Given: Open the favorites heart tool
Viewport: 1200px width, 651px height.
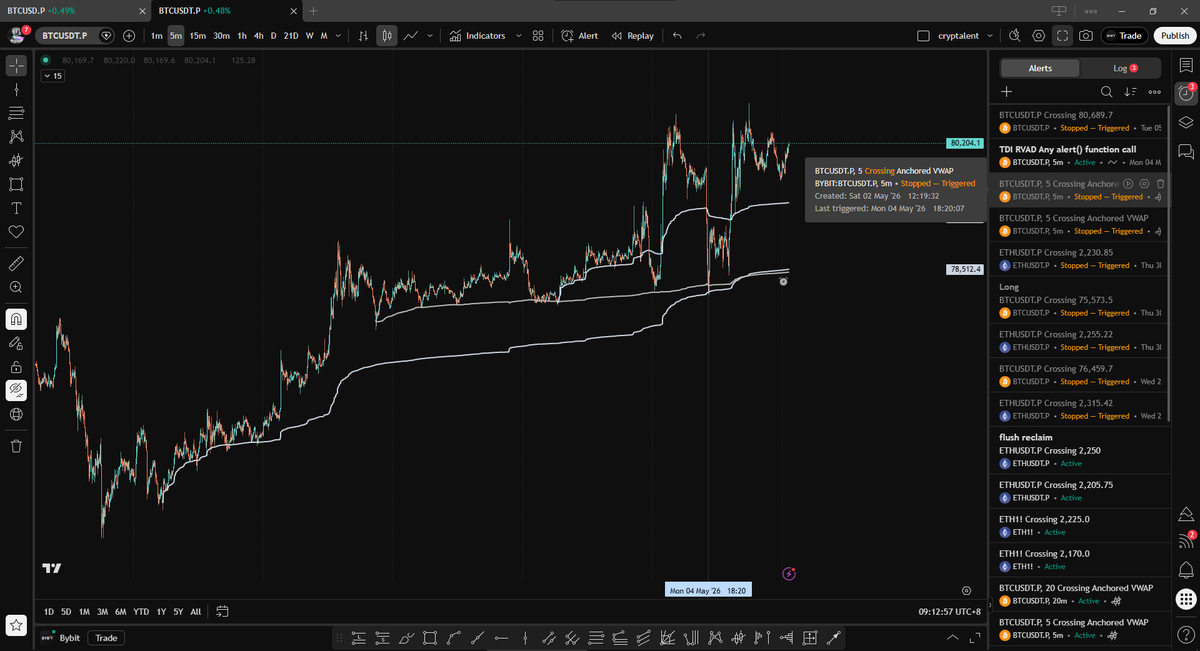Looking at the screenshot, I should [16, 232].
